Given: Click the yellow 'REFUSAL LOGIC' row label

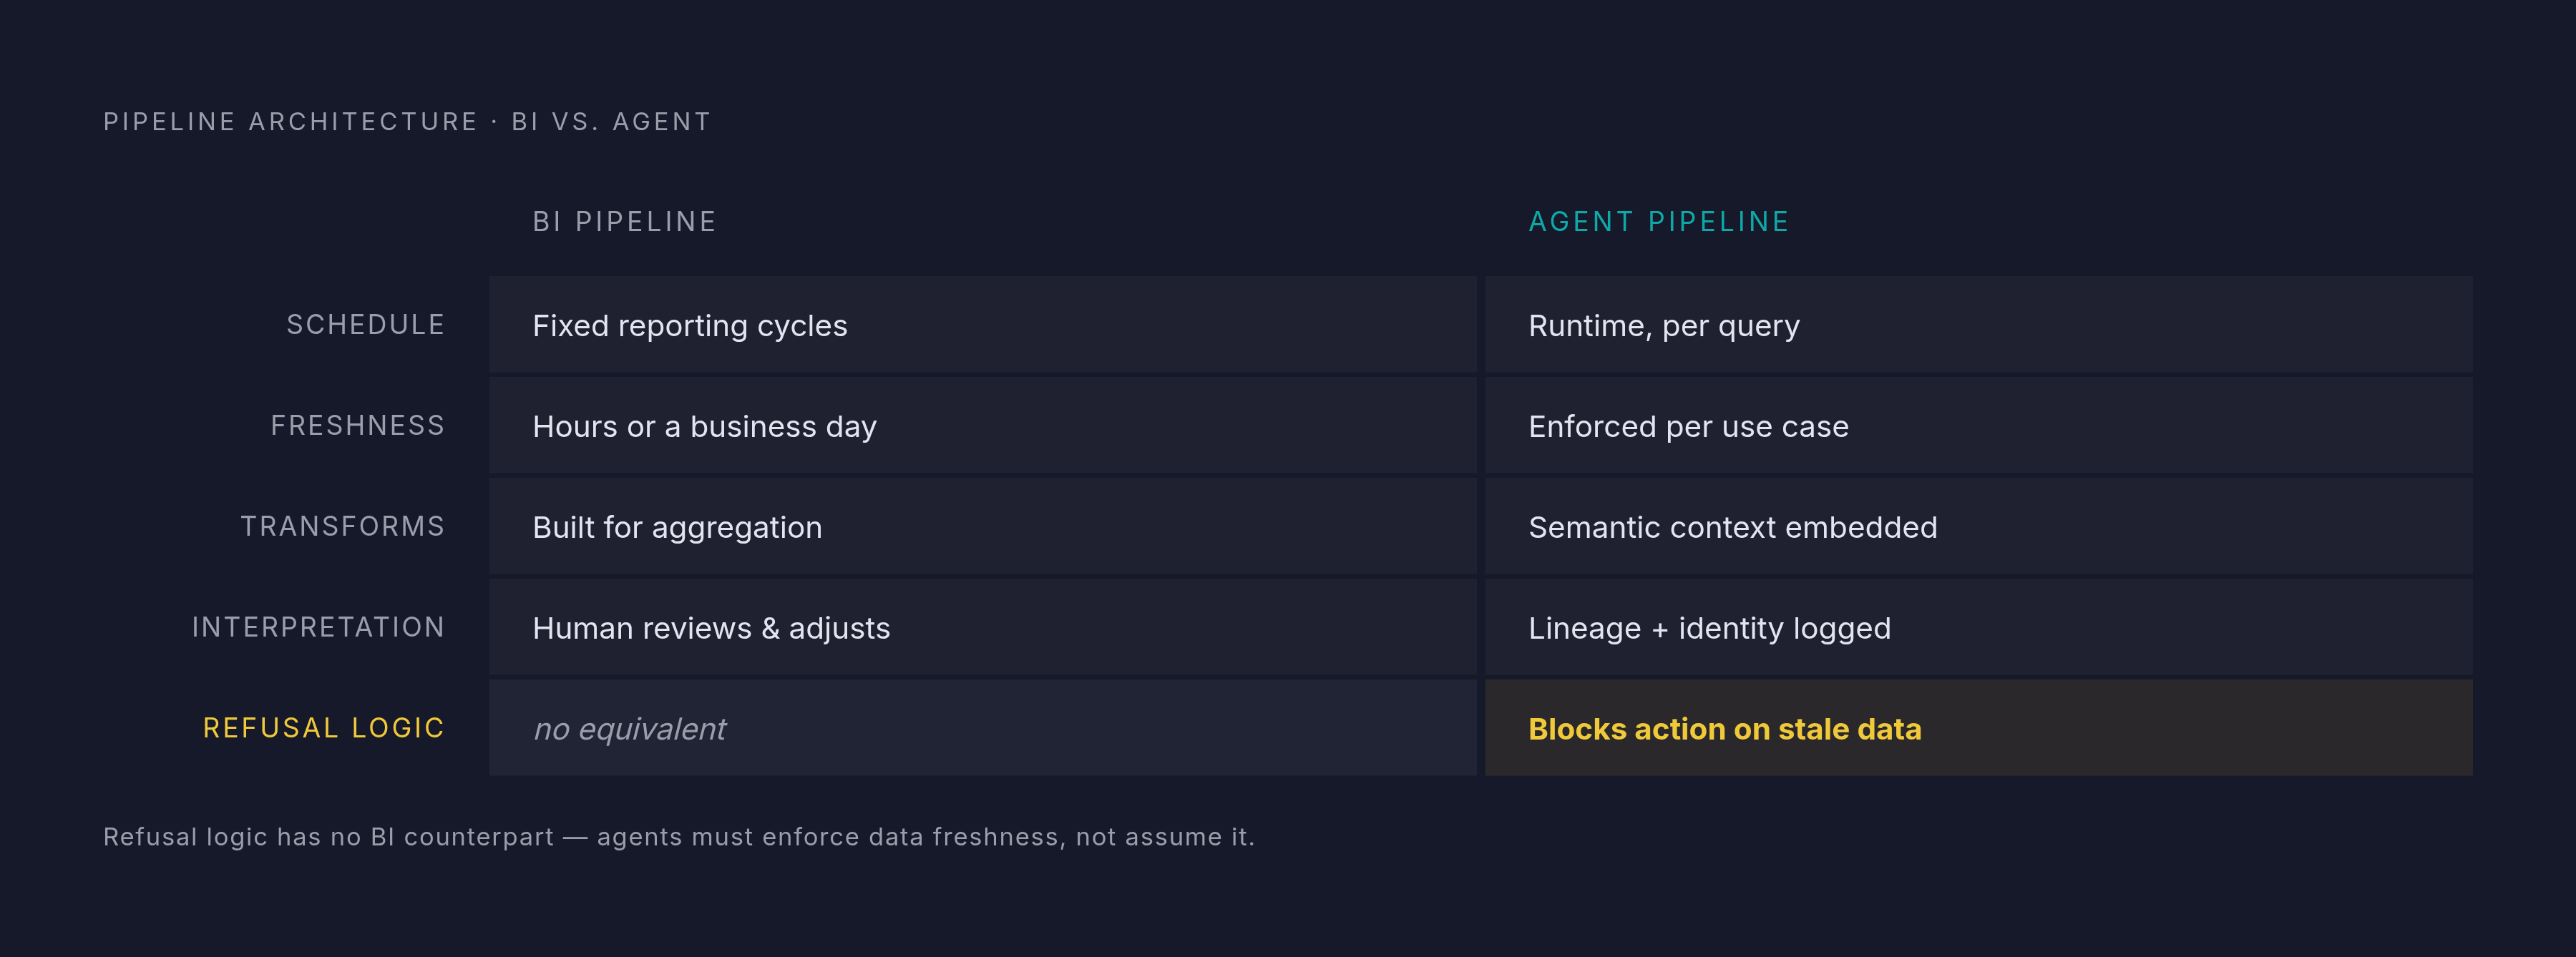Looking at the screenshot, I should coord(324,728).
